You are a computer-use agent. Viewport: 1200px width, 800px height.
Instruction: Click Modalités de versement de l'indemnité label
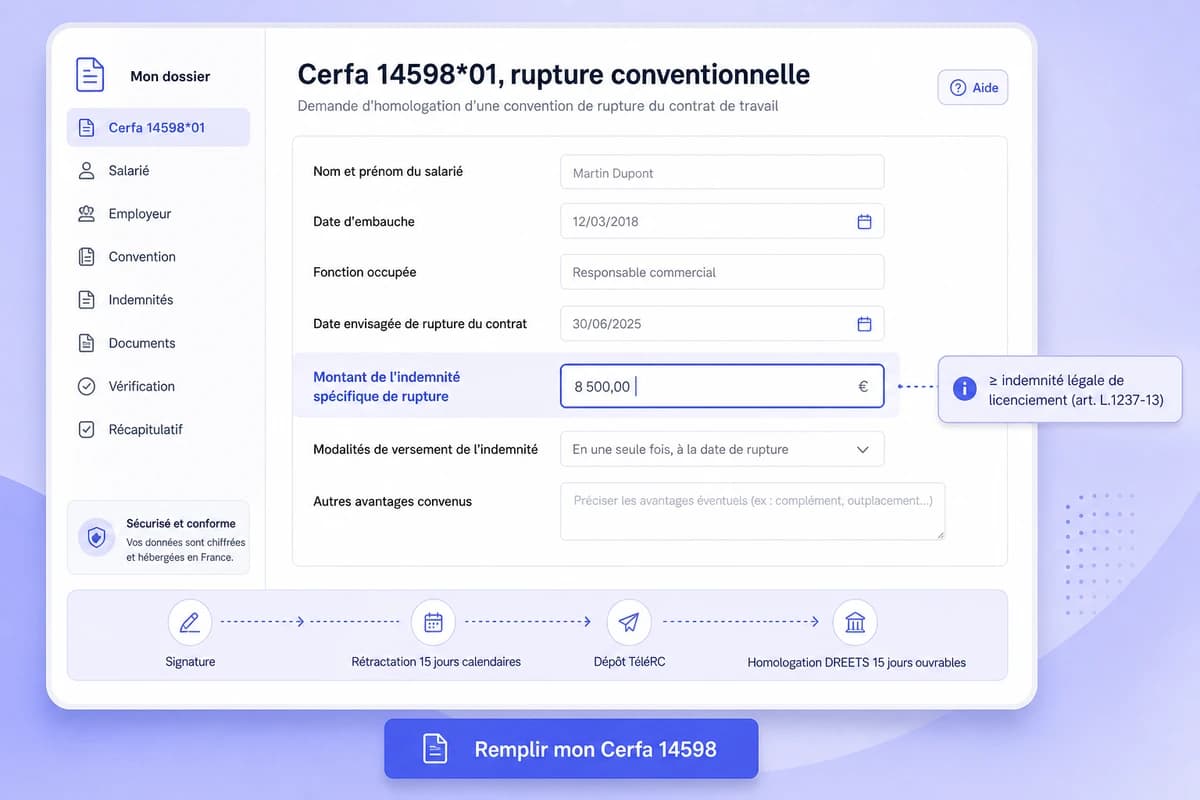(x=426, y=450)
